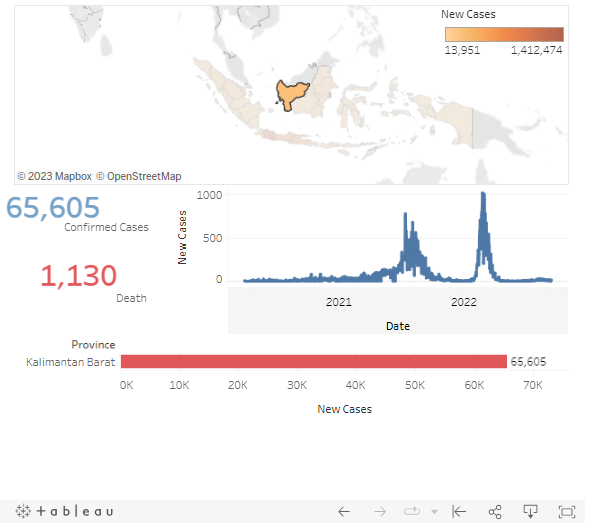Click the Province header label
Viewport: 590px width, 523px height.
(93, 345)
